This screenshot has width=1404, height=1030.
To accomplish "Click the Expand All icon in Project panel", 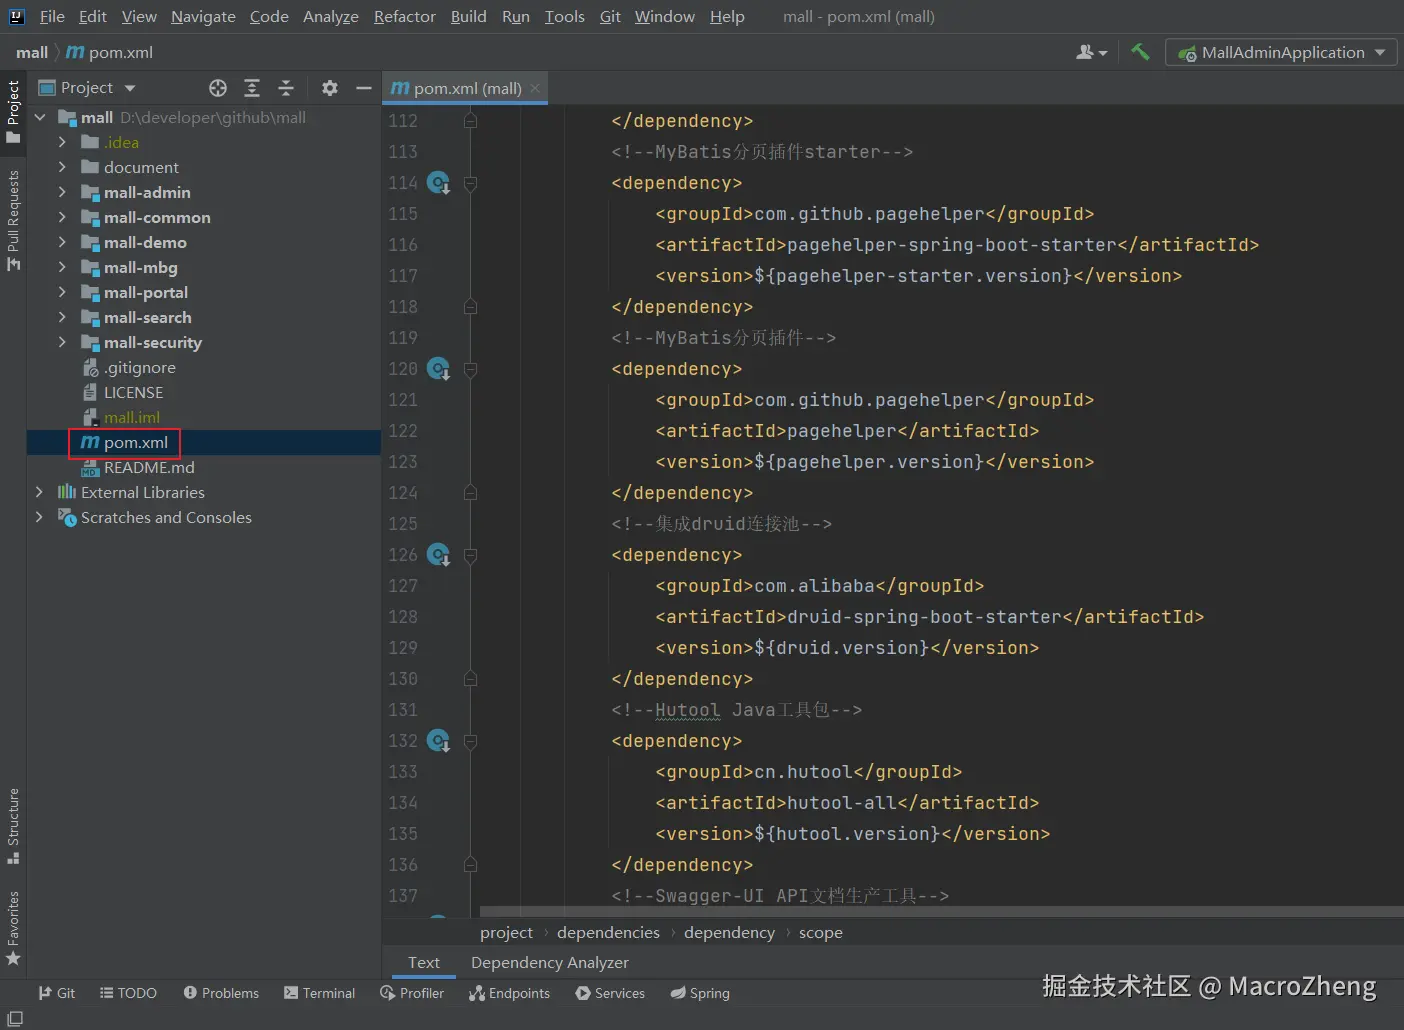I will pos(252,88).
